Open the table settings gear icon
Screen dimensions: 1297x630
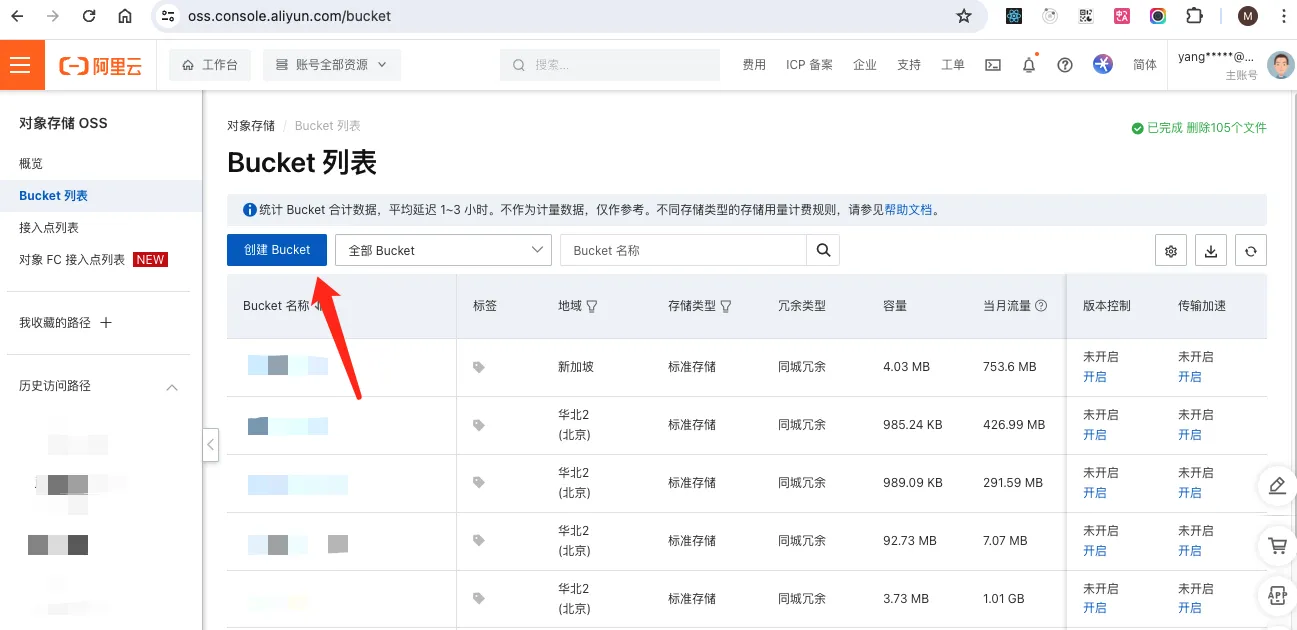pyautogui.click(x=1170, y=251)
